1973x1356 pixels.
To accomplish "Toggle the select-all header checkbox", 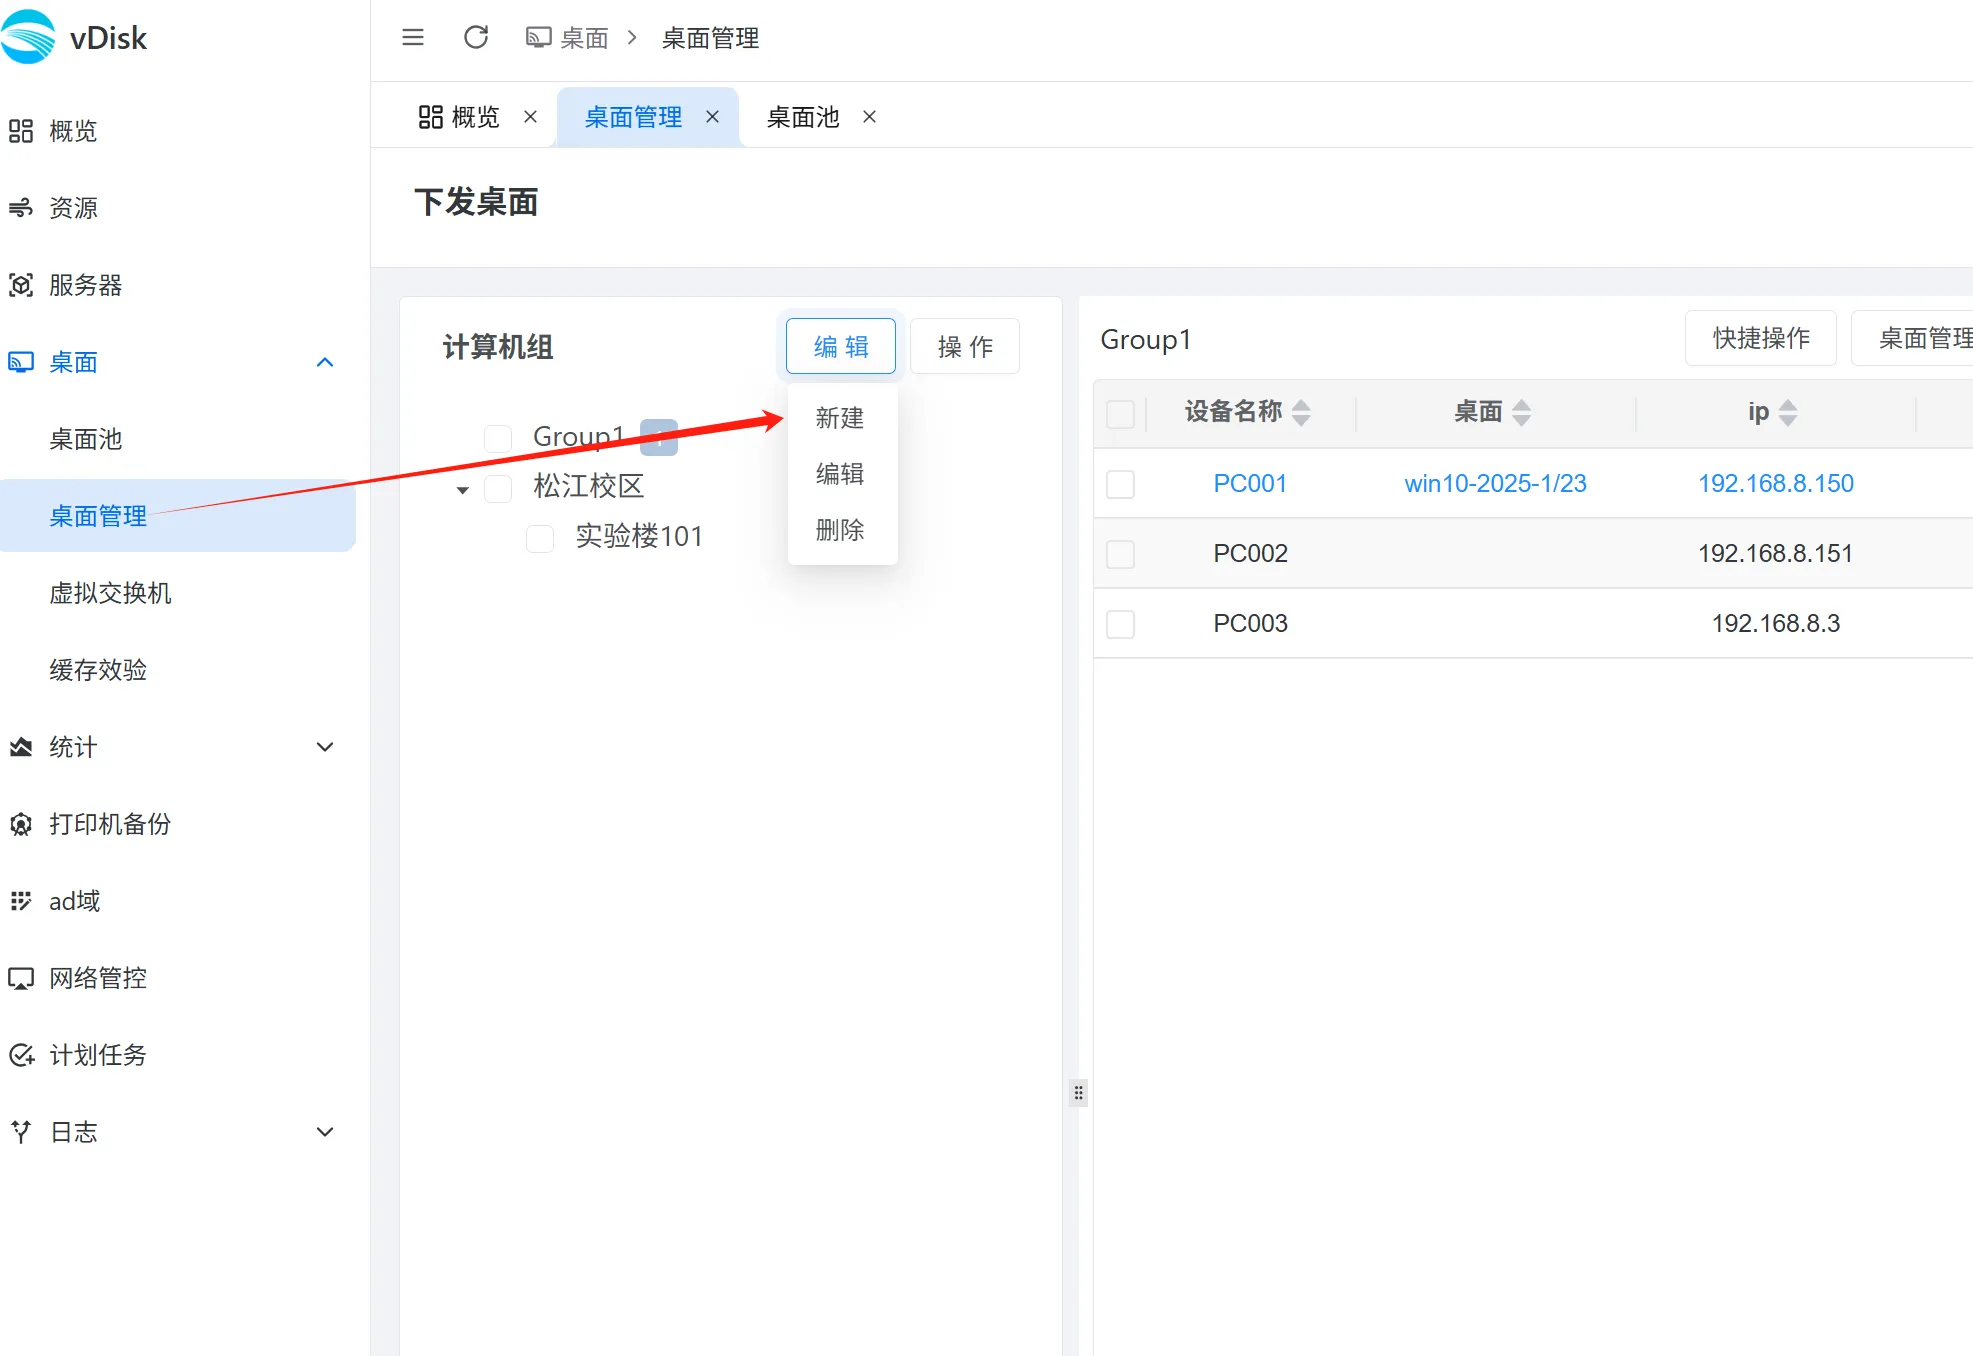I will [1121, 414].
